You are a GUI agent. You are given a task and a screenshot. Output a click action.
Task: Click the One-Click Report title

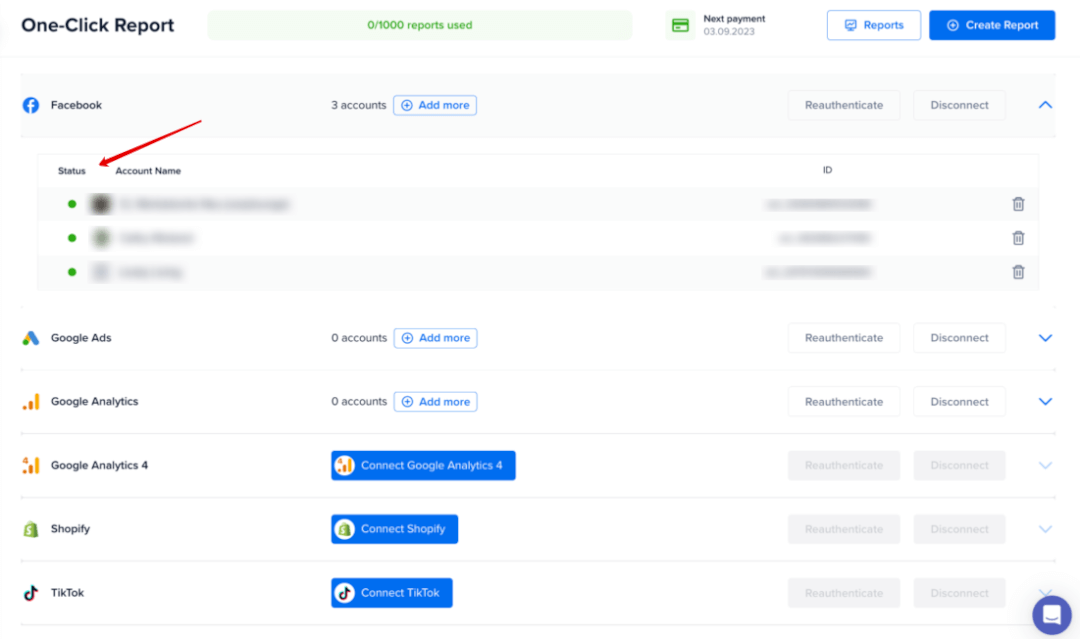98,25
